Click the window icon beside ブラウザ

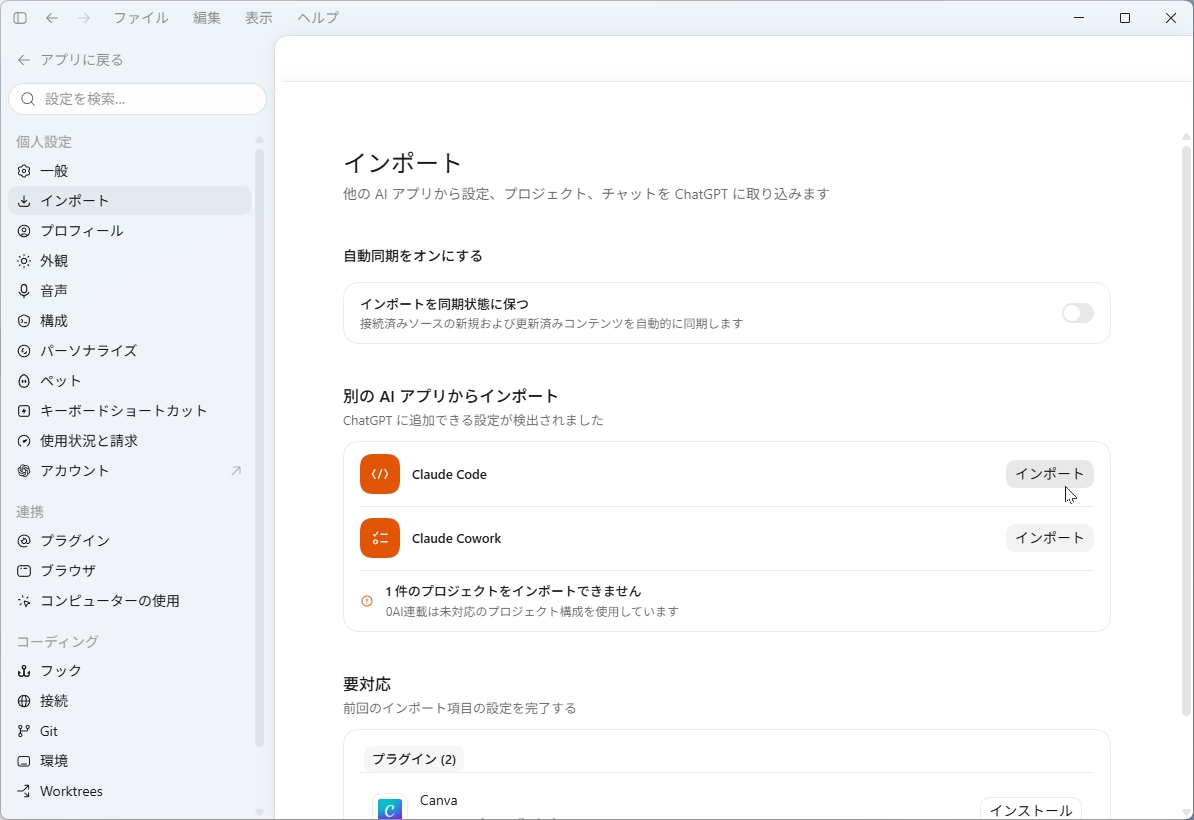pos(24,571)
